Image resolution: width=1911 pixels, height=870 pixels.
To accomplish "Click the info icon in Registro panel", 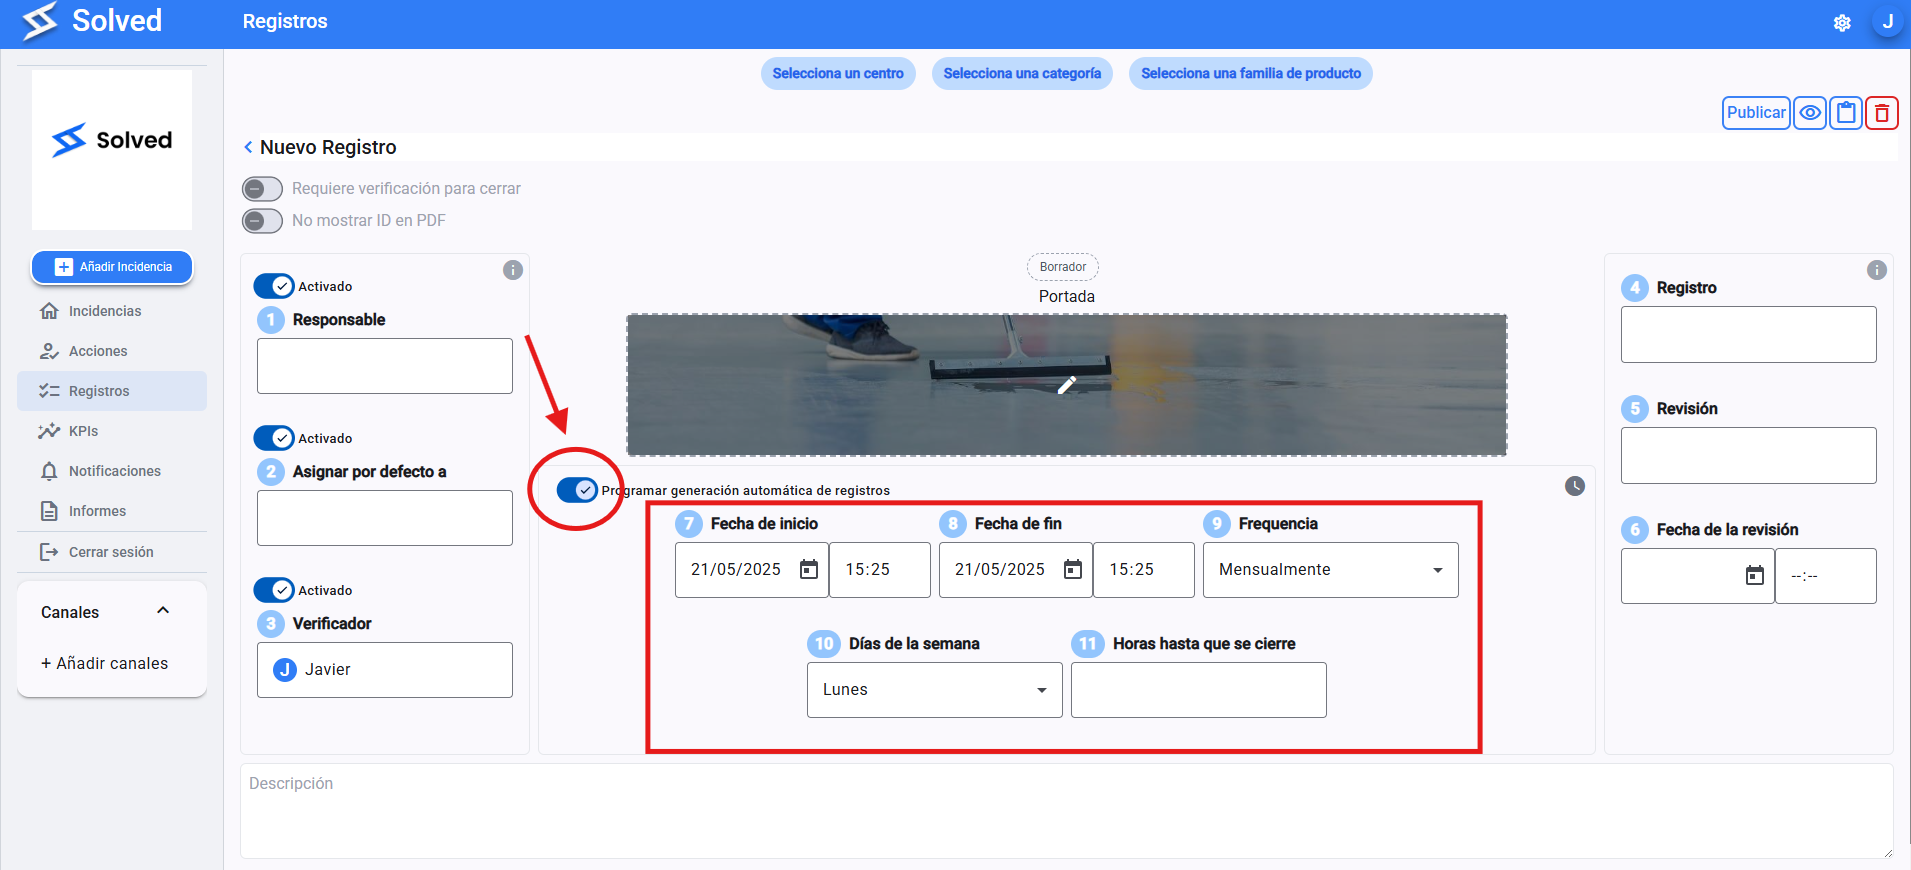I will click(x=1877, y=270).
